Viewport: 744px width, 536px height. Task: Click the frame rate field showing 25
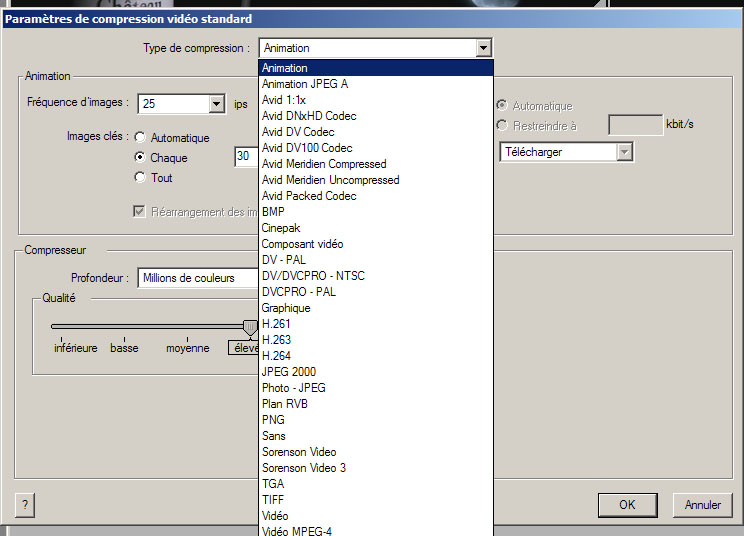[174, 104]
